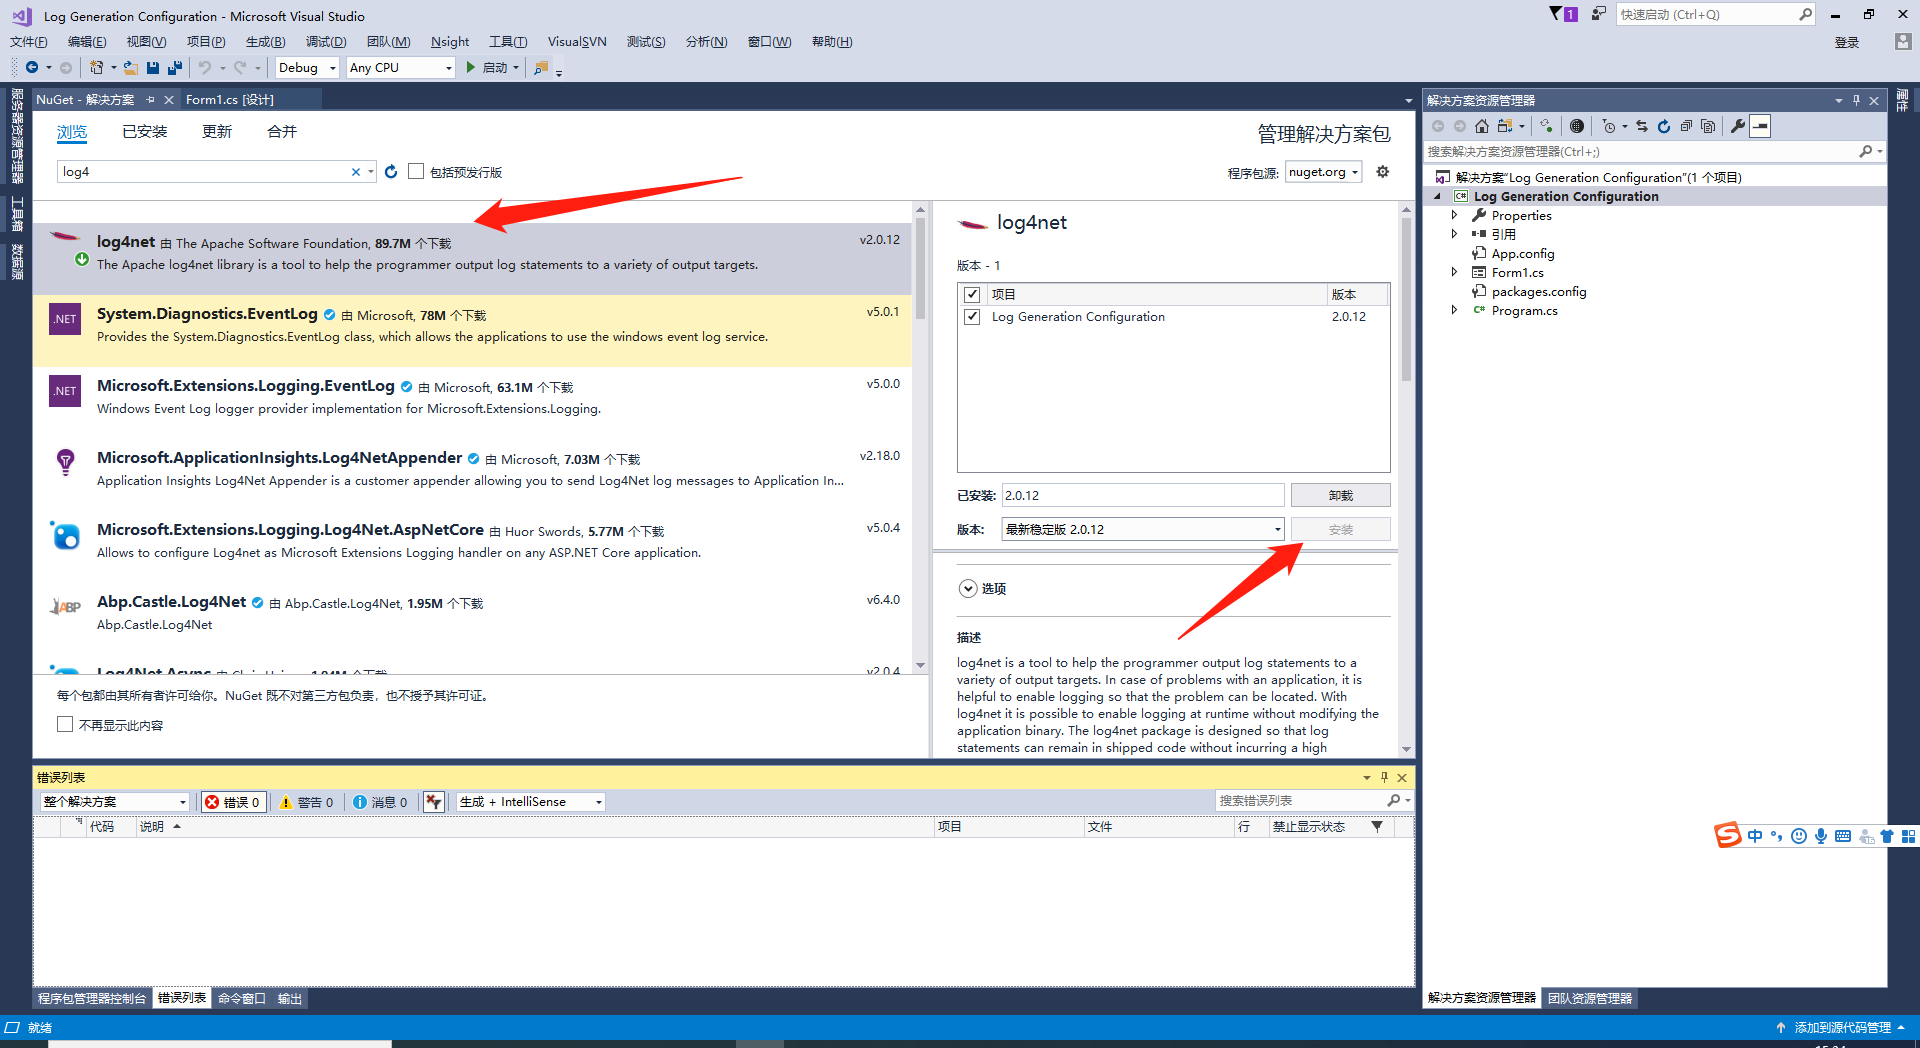Open the Any CPU platform dropdown
The height and width of the screenshot is (1048, 1920).
coord(401,67)
